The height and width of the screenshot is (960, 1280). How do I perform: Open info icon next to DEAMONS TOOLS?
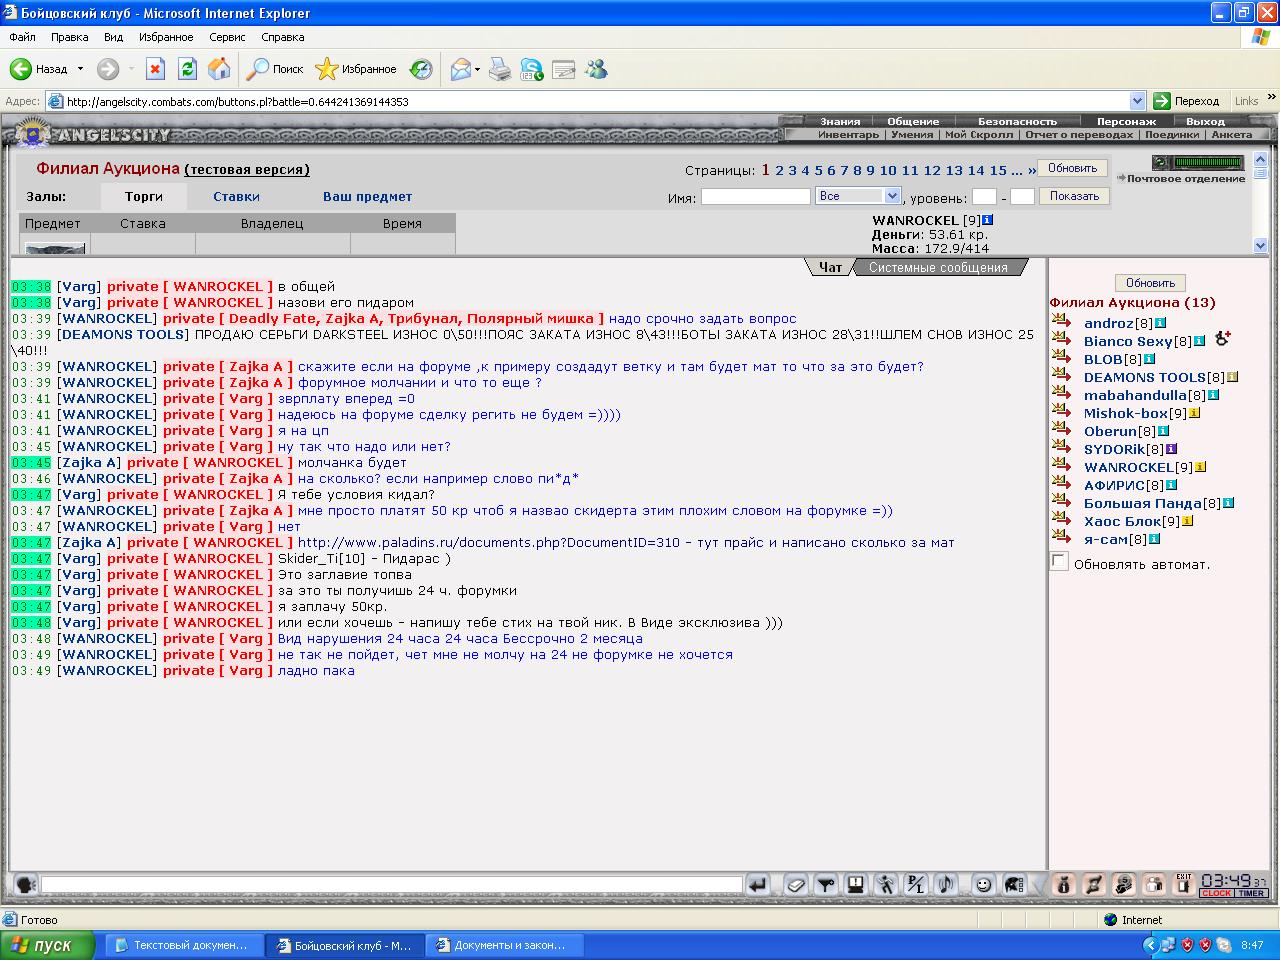[x=1232, y=377]
